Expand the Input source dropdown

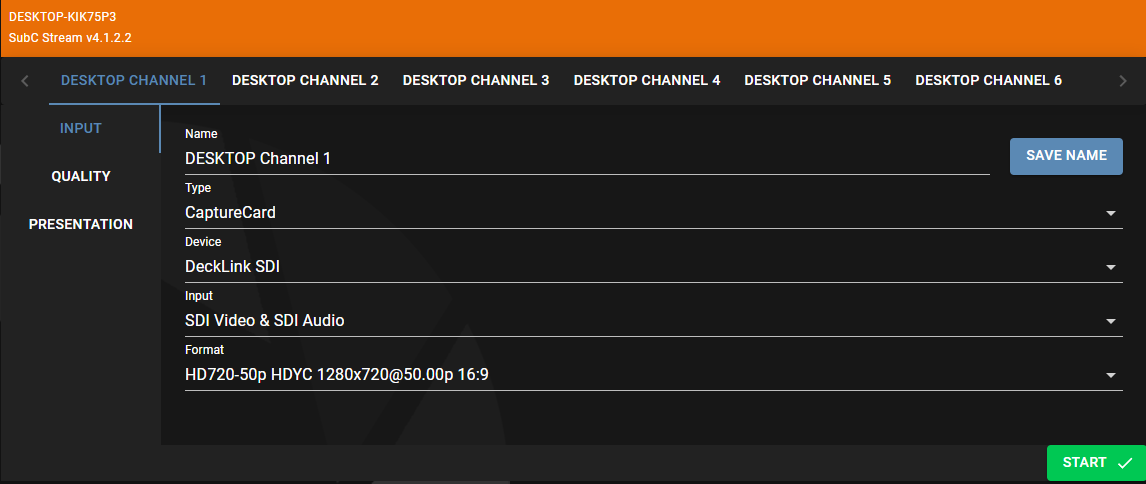1110,321
